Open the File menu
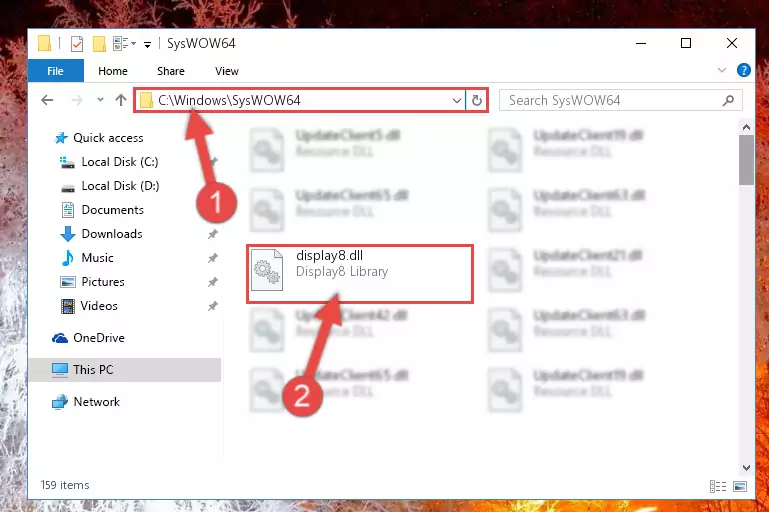769x512 pixels. click(55, 71)
